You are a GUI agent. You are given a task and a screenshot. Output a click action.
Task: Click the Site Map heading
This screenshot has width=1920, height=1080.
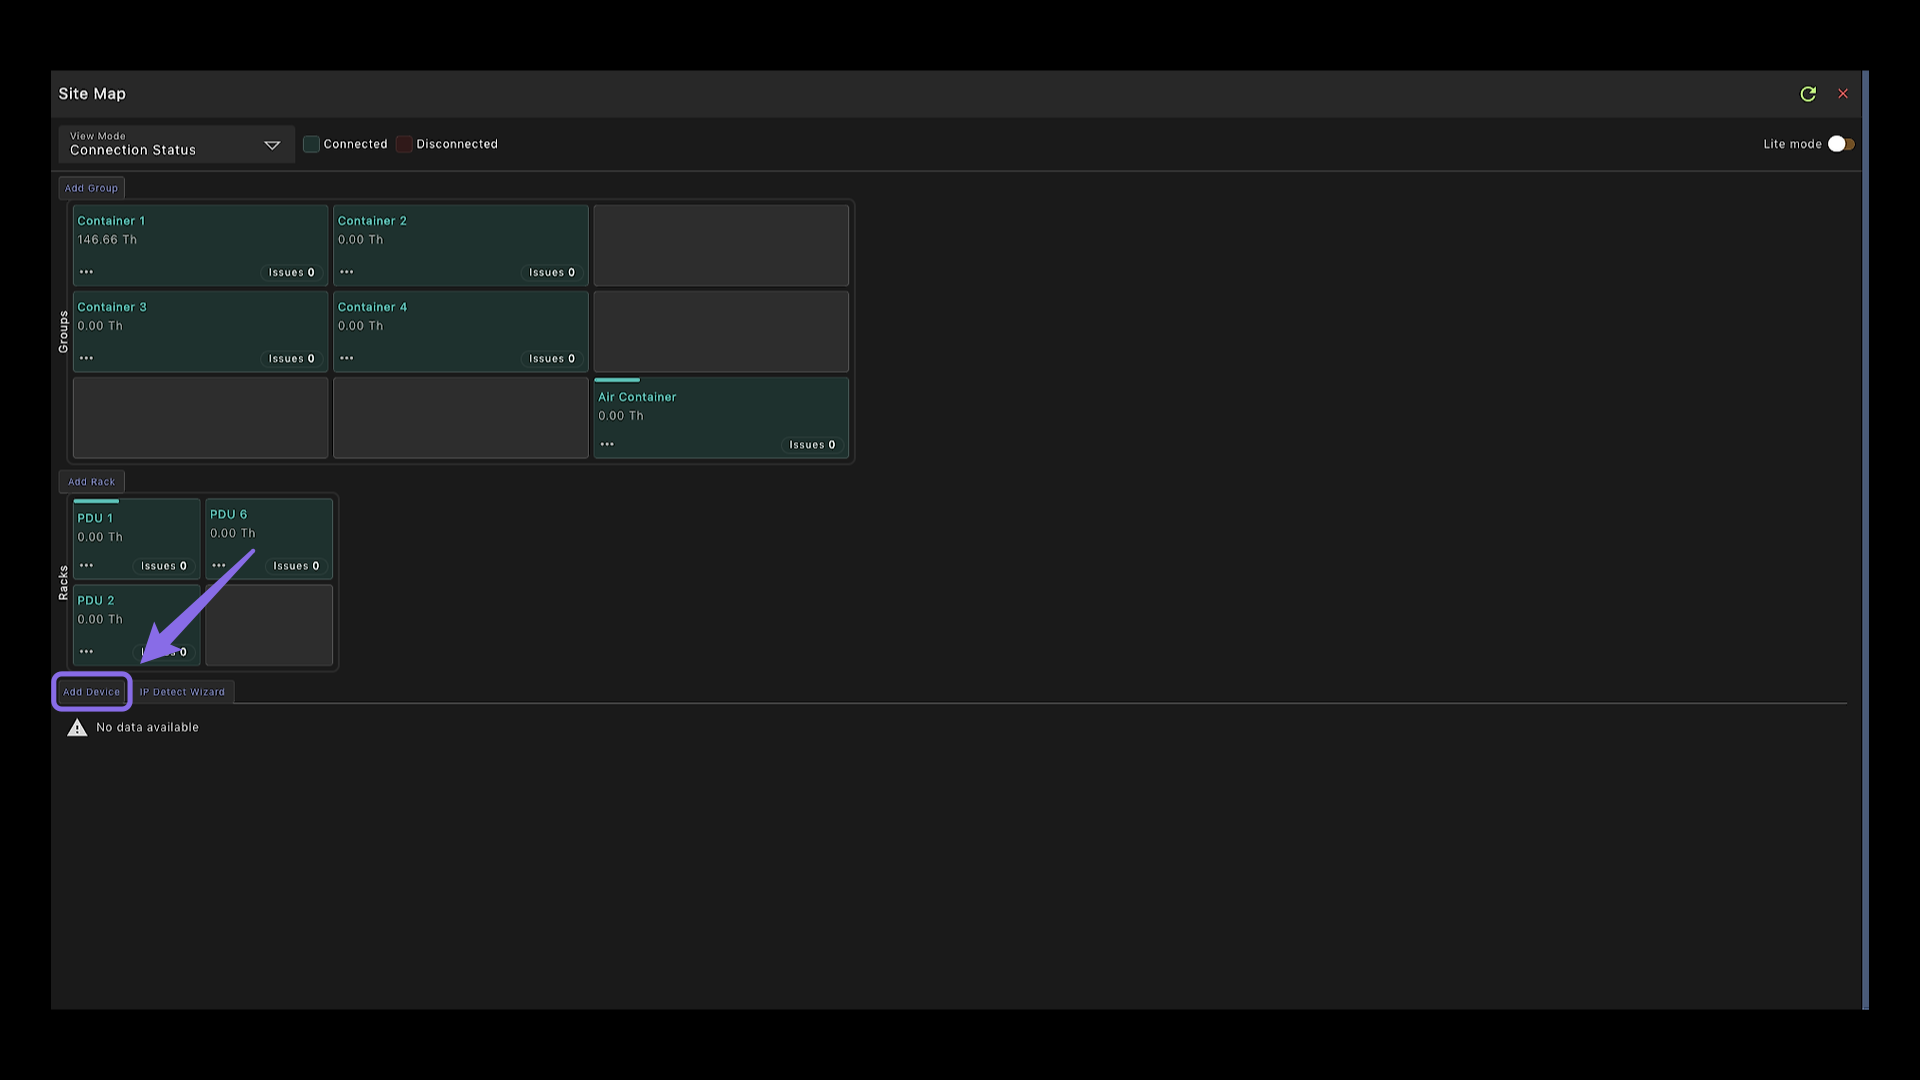[x=92, y=94]
